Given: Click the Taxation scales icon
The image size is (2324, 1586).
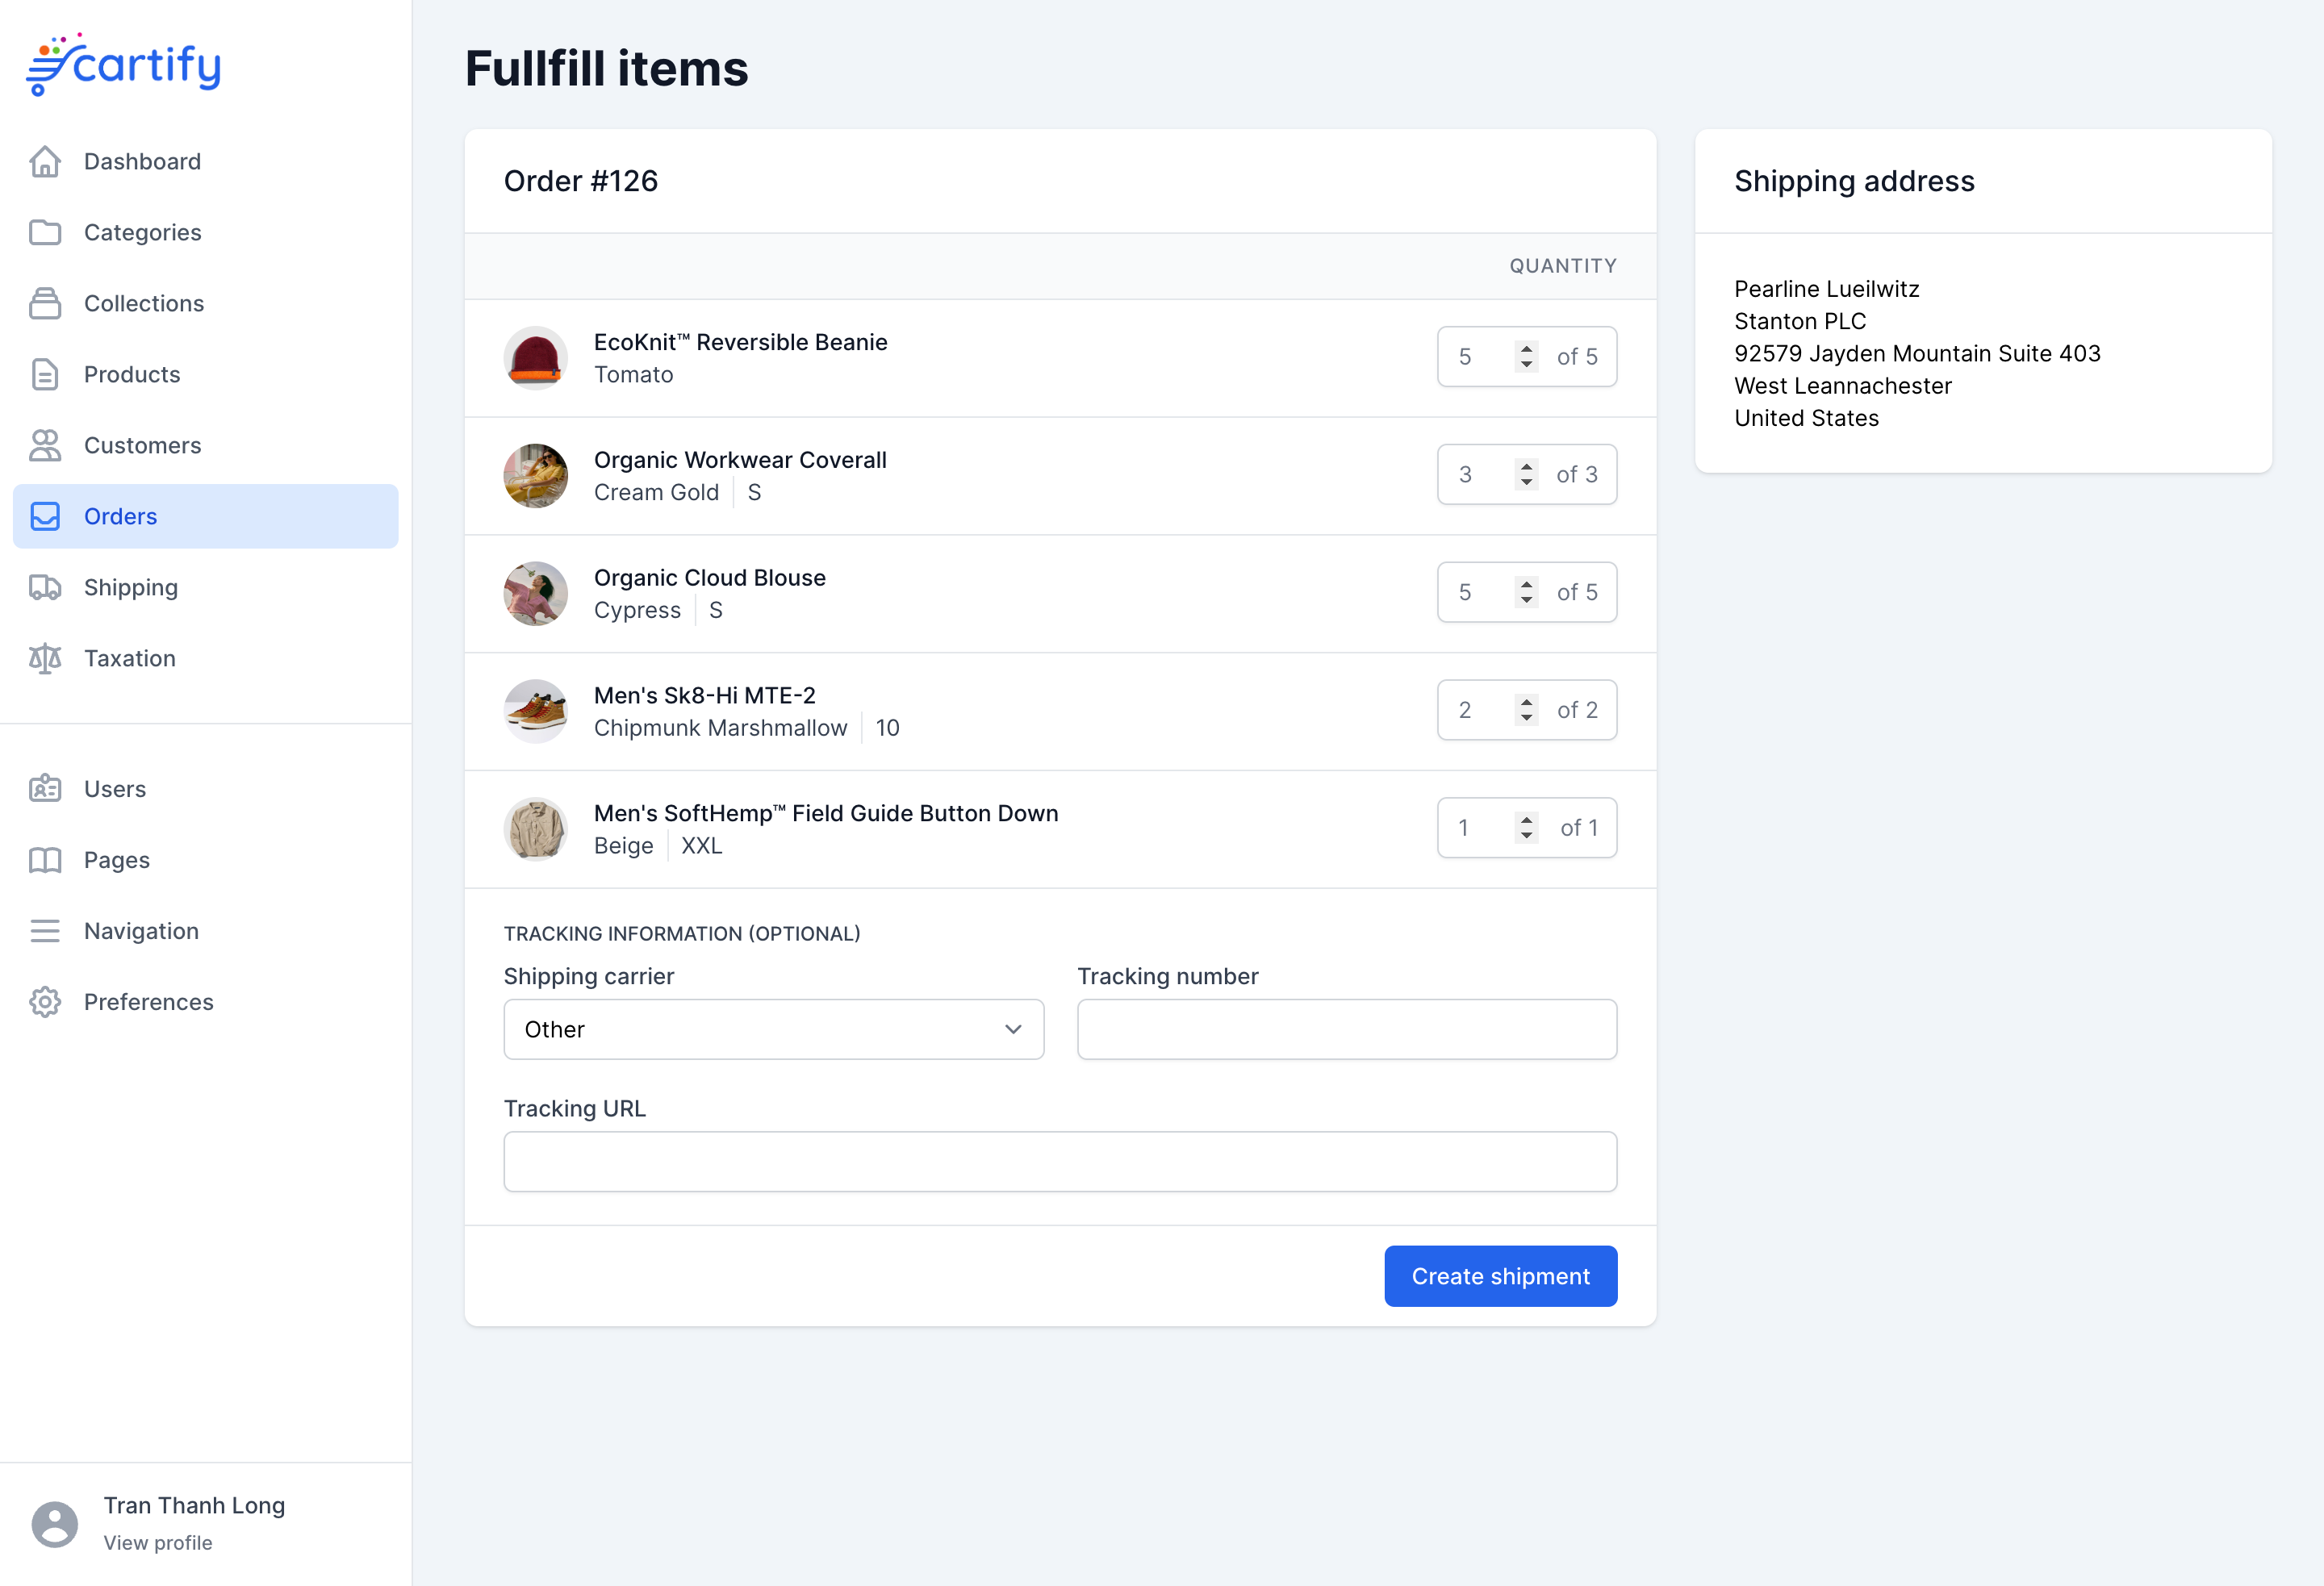Looking at the screenshot, I should coord(45,658).
